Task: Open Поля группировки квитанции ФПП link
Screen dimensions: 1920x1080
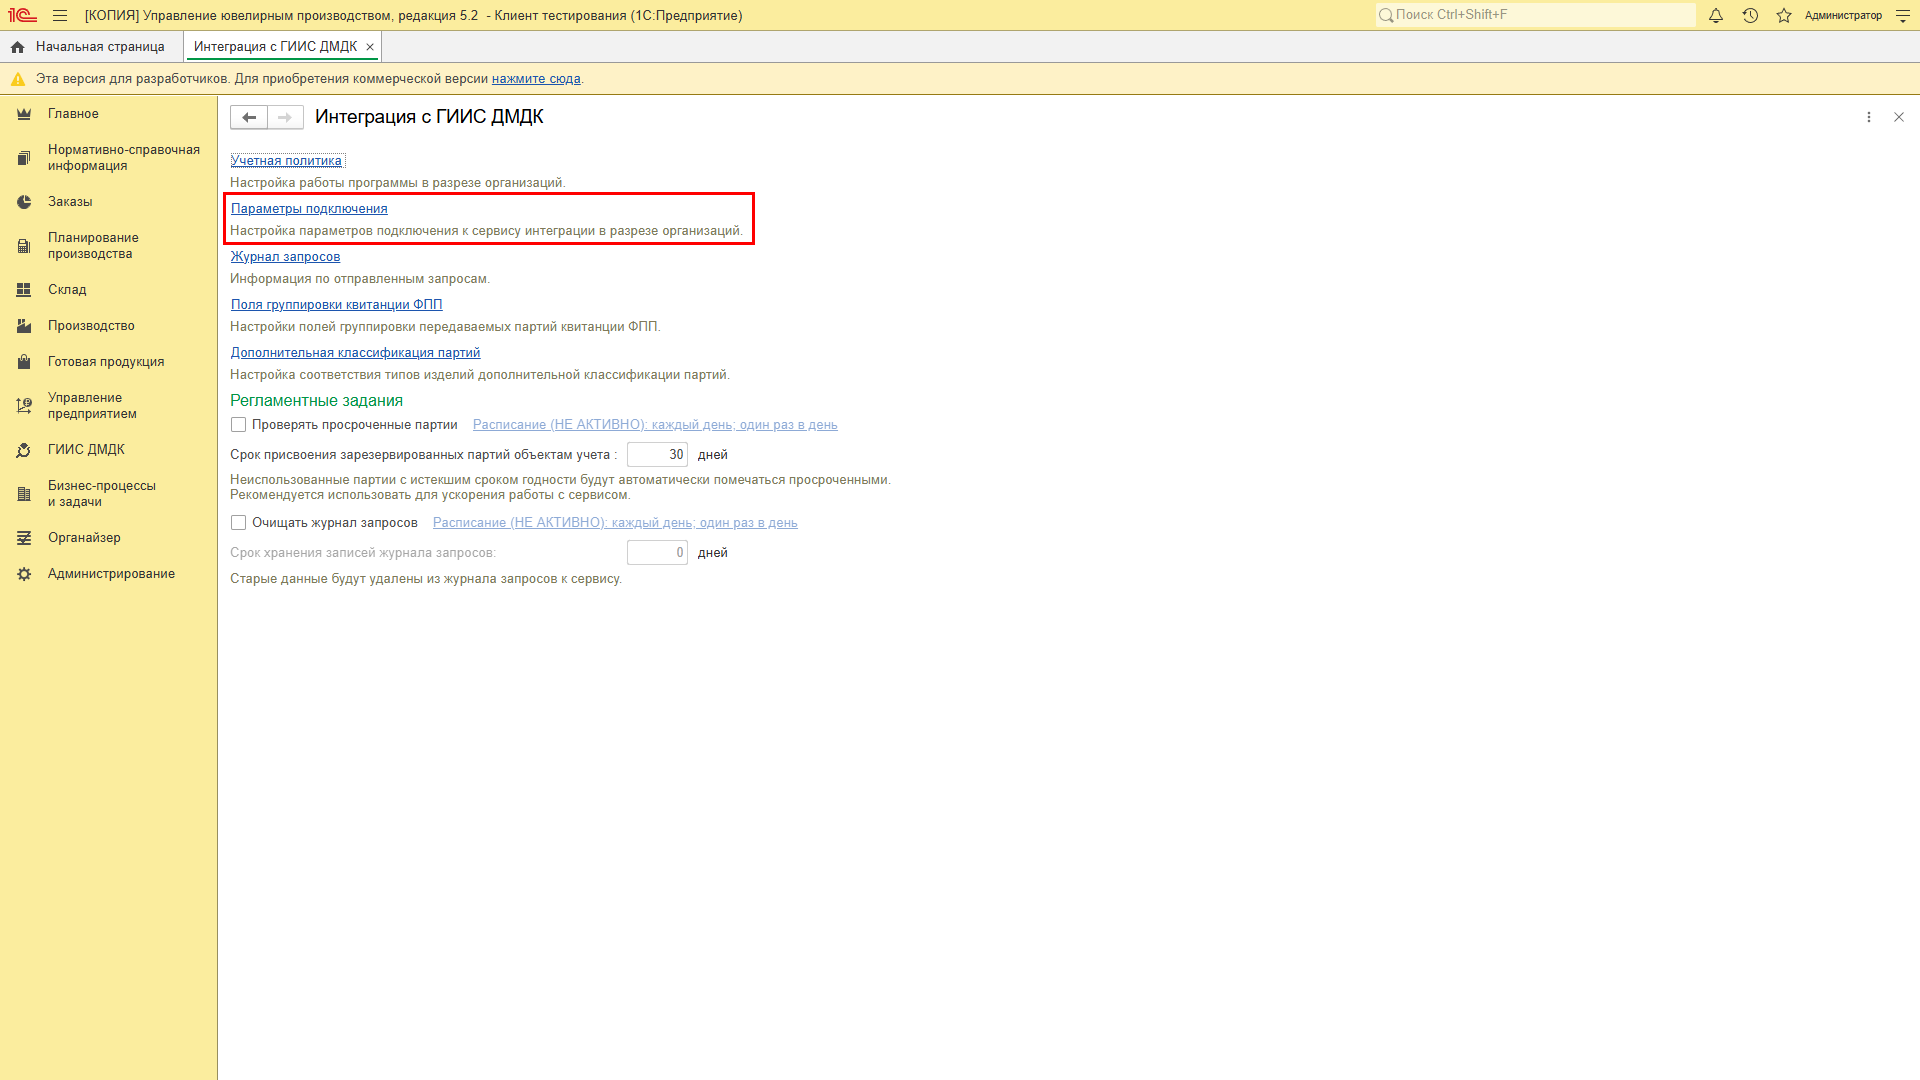Action: pyautogui.click(x=336, y=305)
